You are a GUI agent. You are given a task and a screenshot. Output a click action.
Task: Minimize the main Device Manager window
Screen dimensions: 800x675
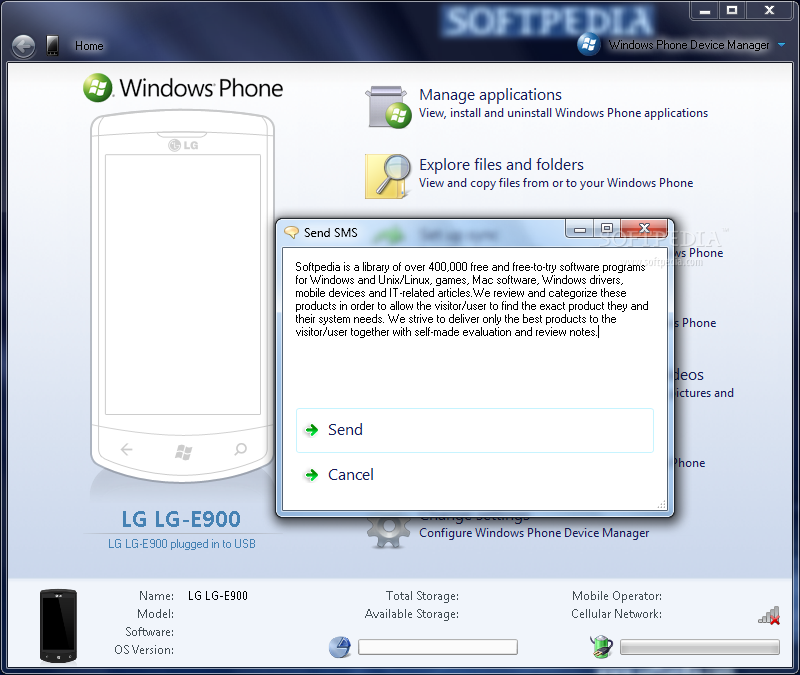coord(705,10)
